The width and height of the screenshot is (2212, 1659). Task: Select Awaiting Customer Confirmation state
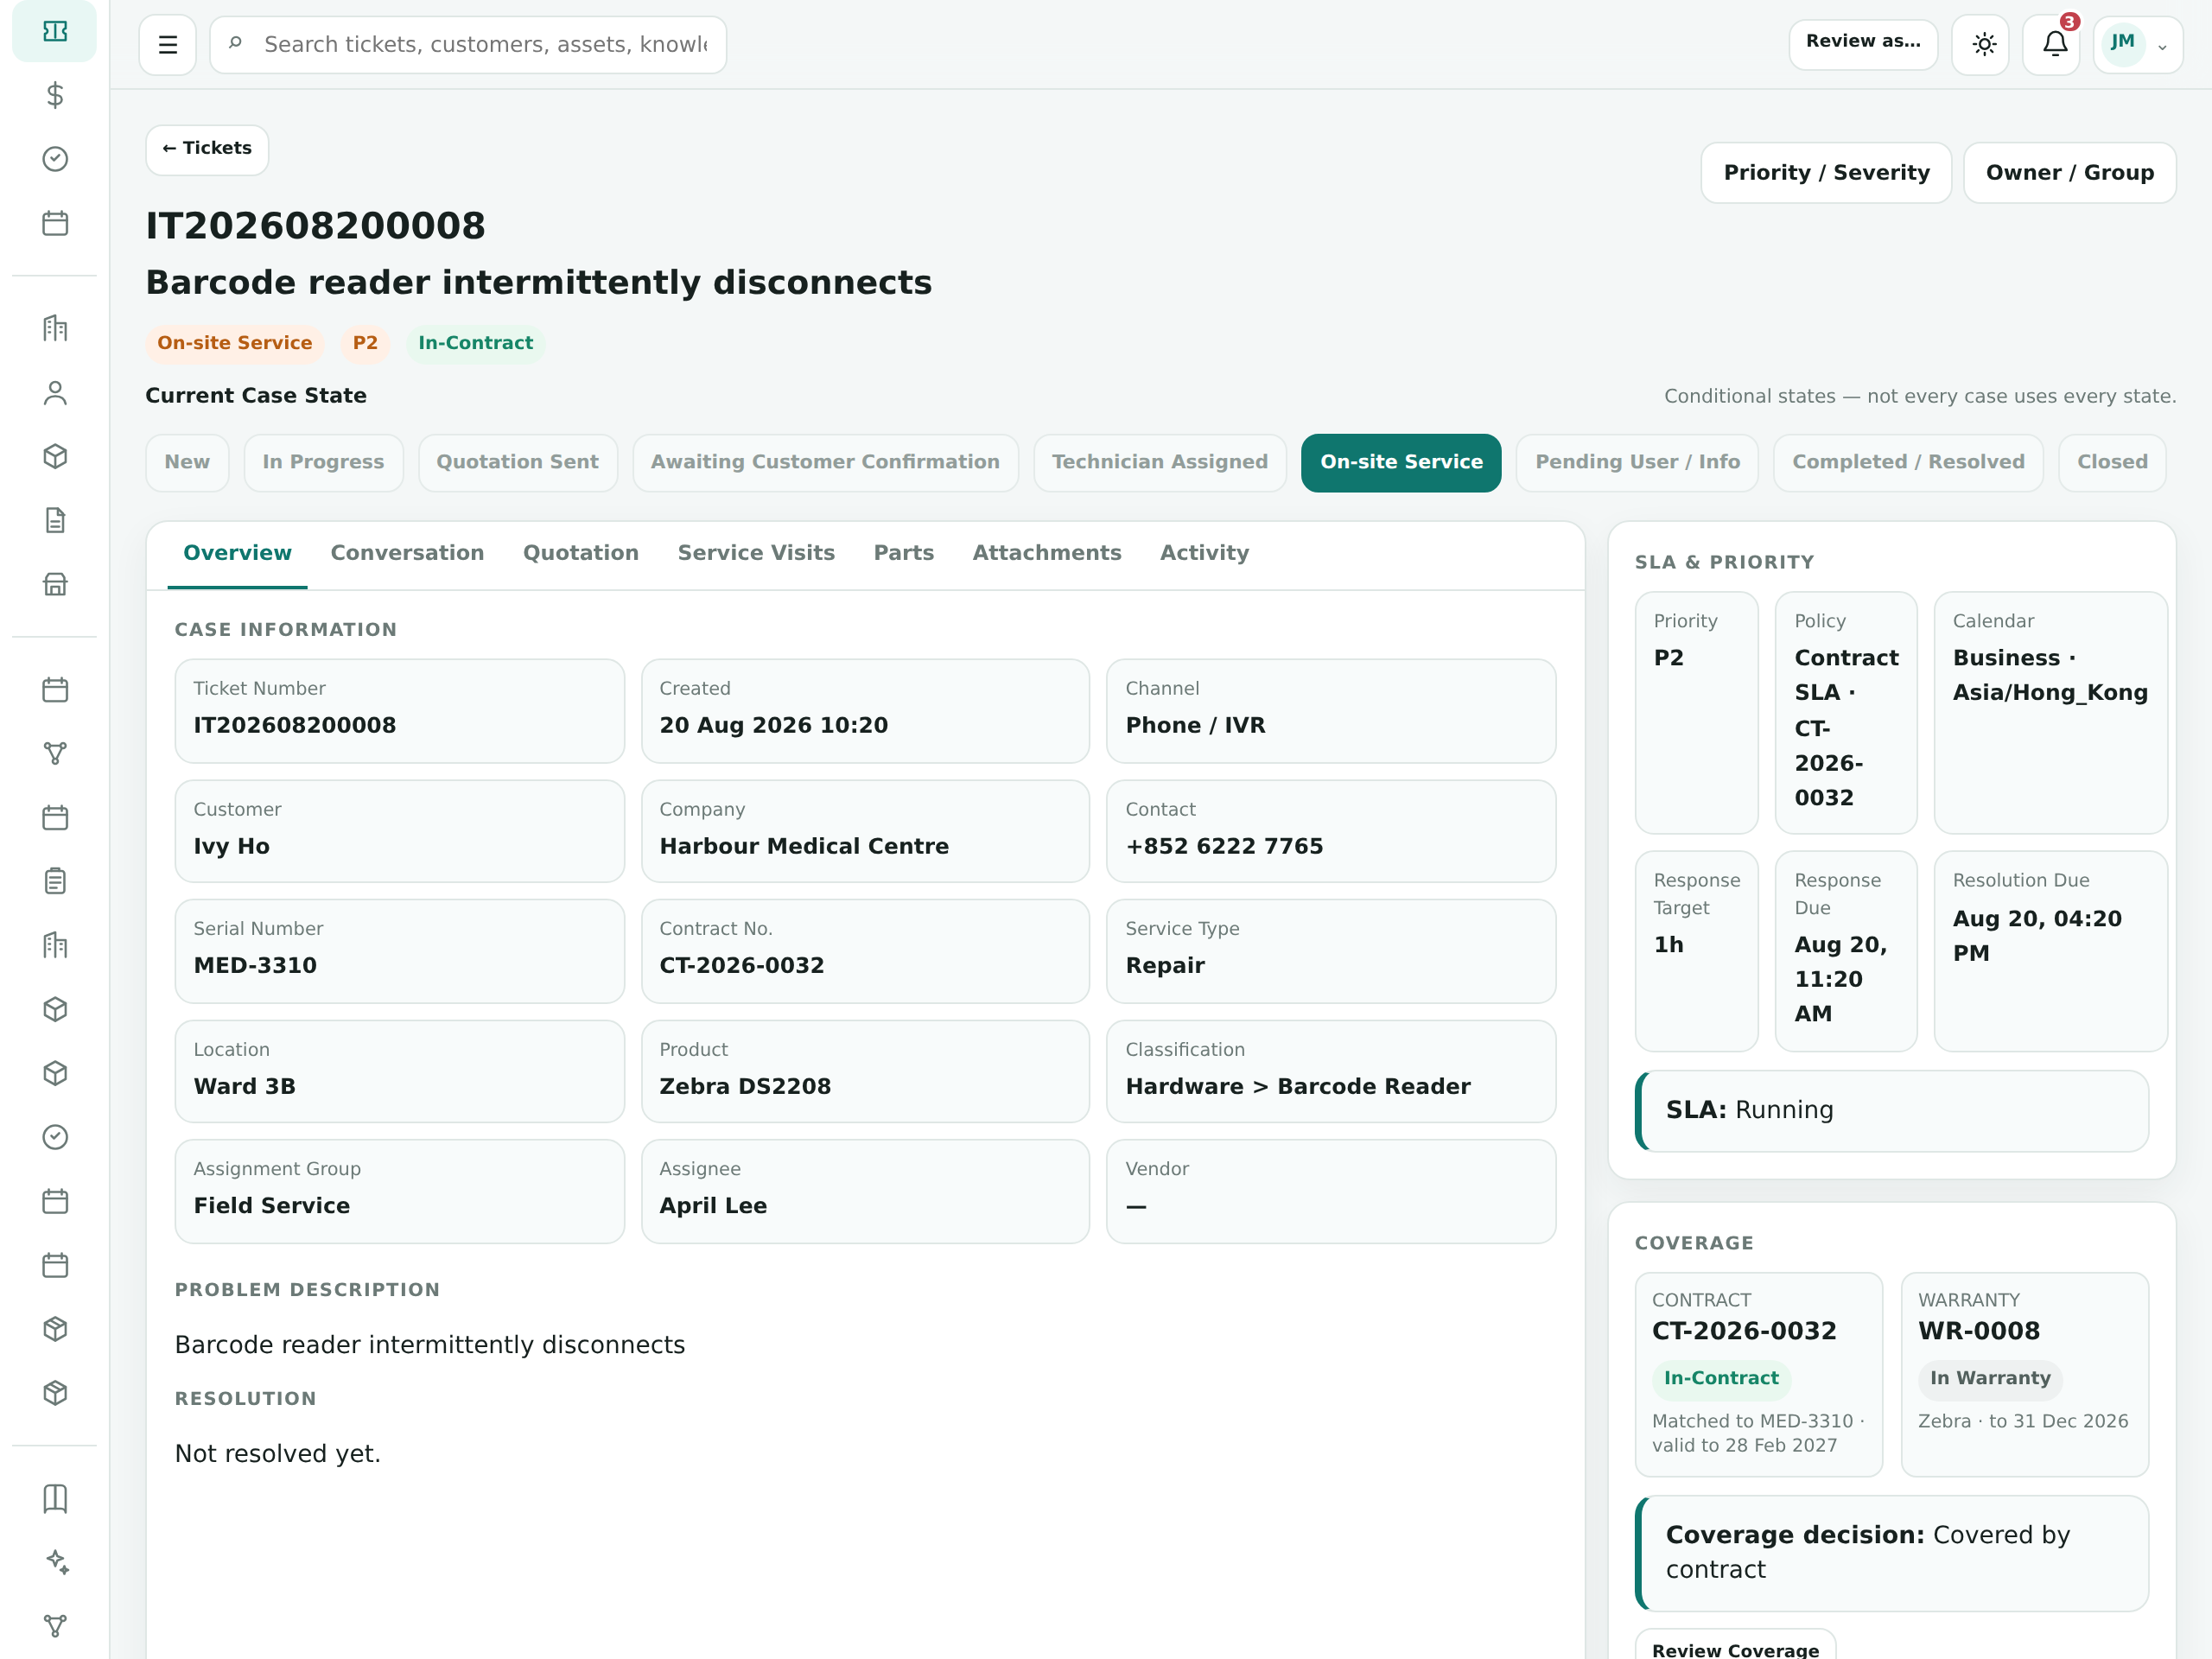(x=825, y=462)
